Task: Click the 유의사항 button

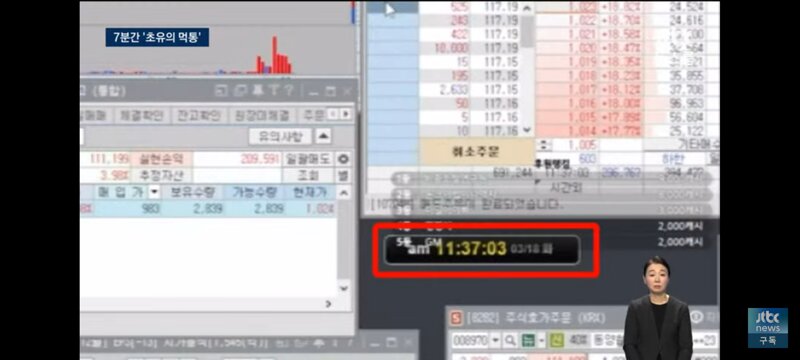Action: [x=280, y=136]
